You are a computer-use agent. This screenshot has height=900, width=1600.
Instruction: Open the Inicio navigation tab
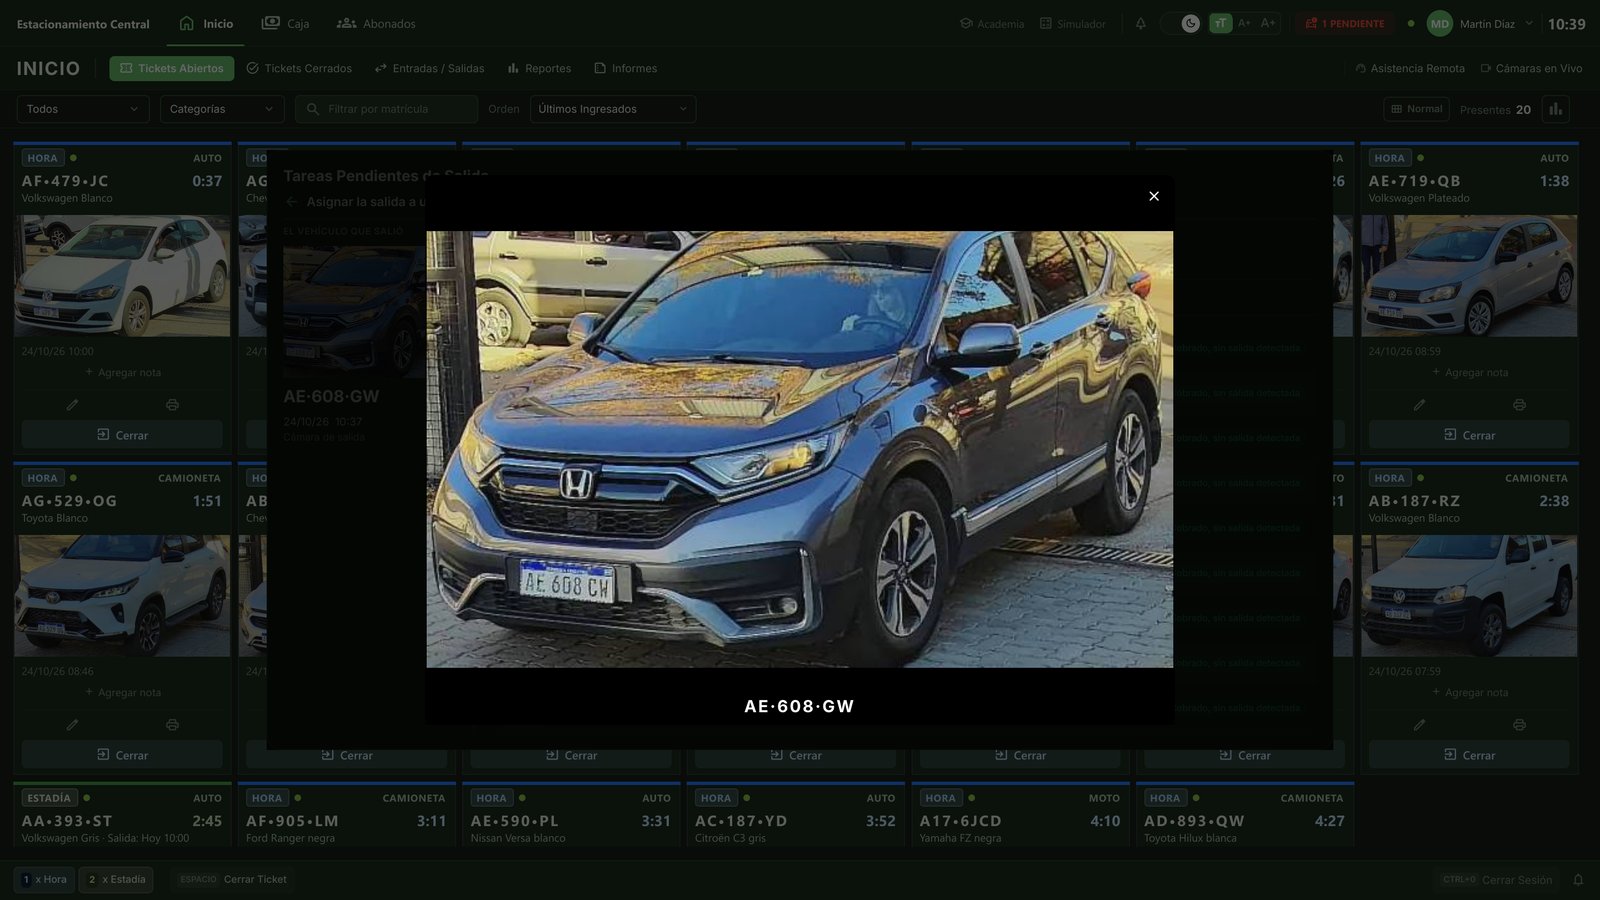206,23
